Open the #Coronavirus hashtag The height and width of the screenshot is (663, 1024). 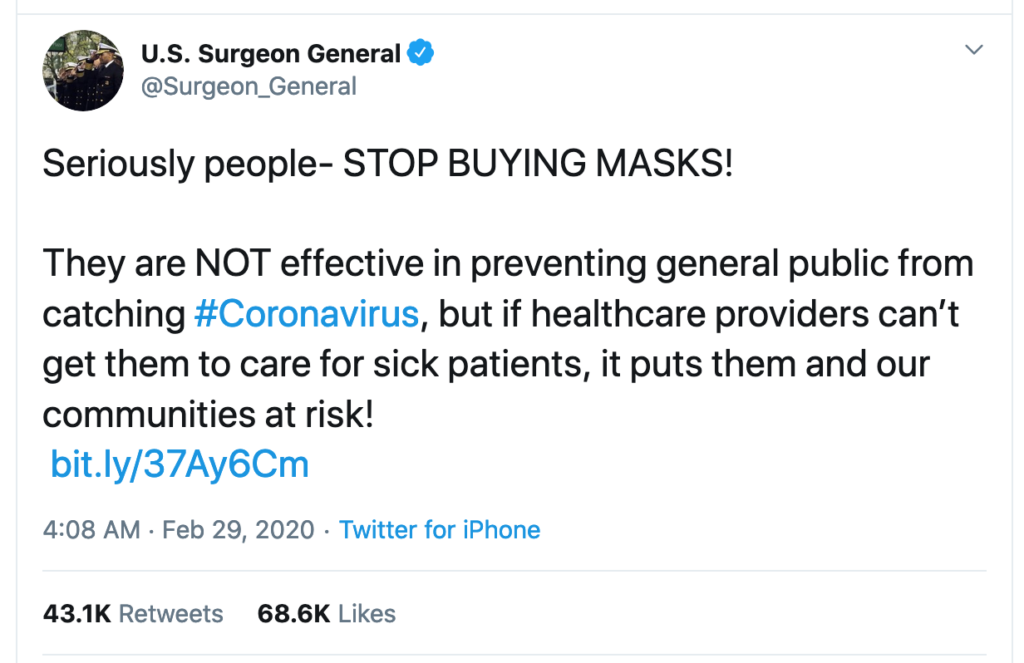click(306, 314)
